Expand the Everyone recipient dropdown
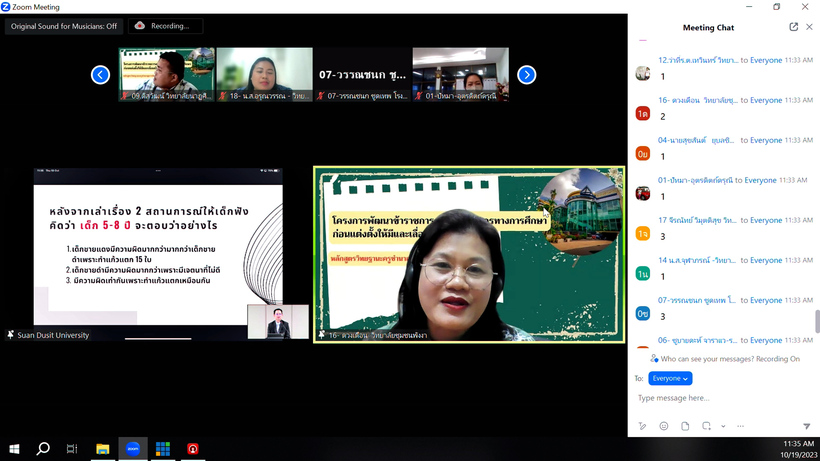820x461 pixels. [x=670, y=379]
